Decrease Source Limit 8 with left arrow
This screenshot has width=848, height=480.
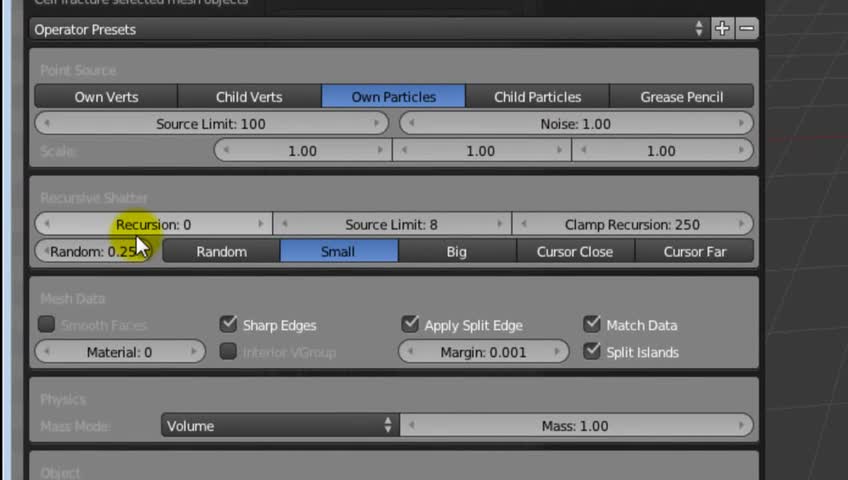coord(284,224)
